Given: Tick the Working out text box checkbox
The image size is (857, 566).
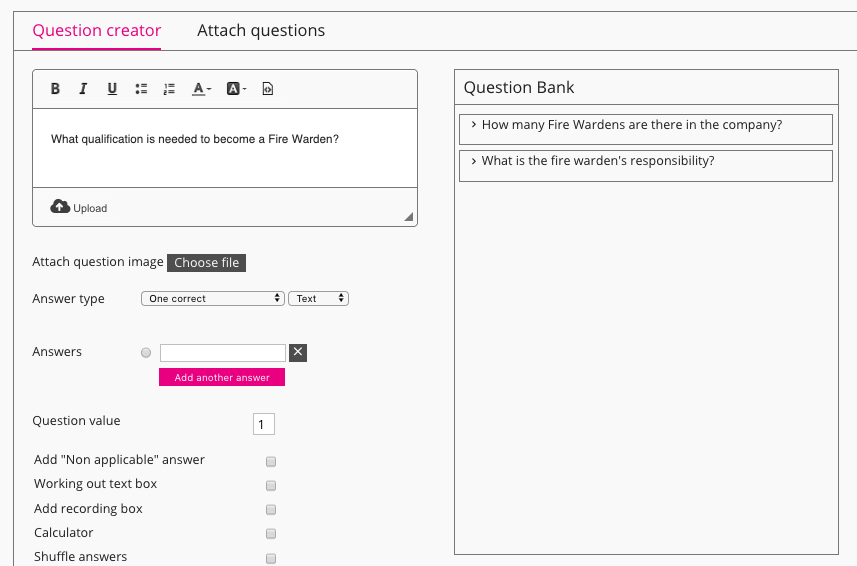Looking at the screenshot, I should click(x=271, y=486).
